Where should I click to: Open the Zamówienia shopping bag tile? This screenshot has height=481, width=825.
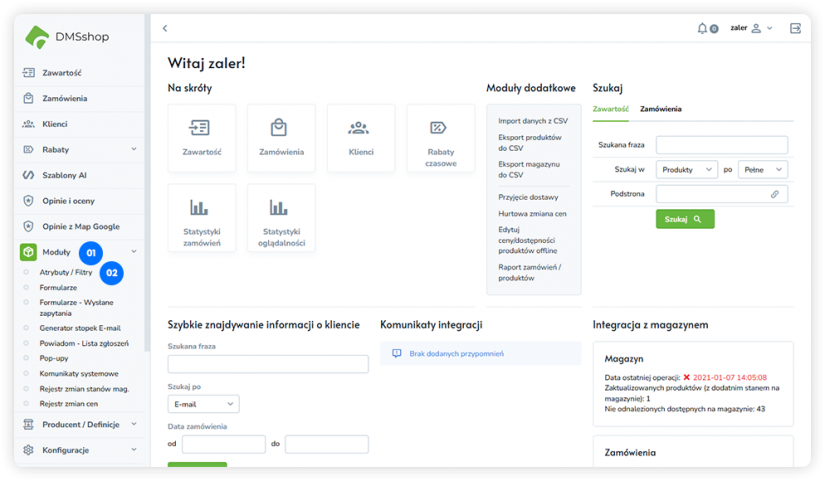[x=281, y=138]
